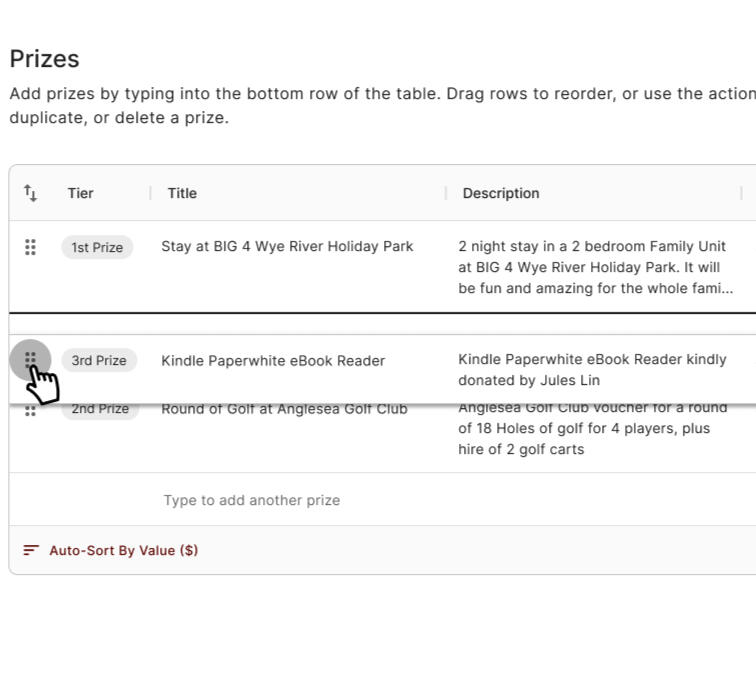Click drag handle for 3rd Prize row
This screenshot has width=756, height=690.
[30, 359]
